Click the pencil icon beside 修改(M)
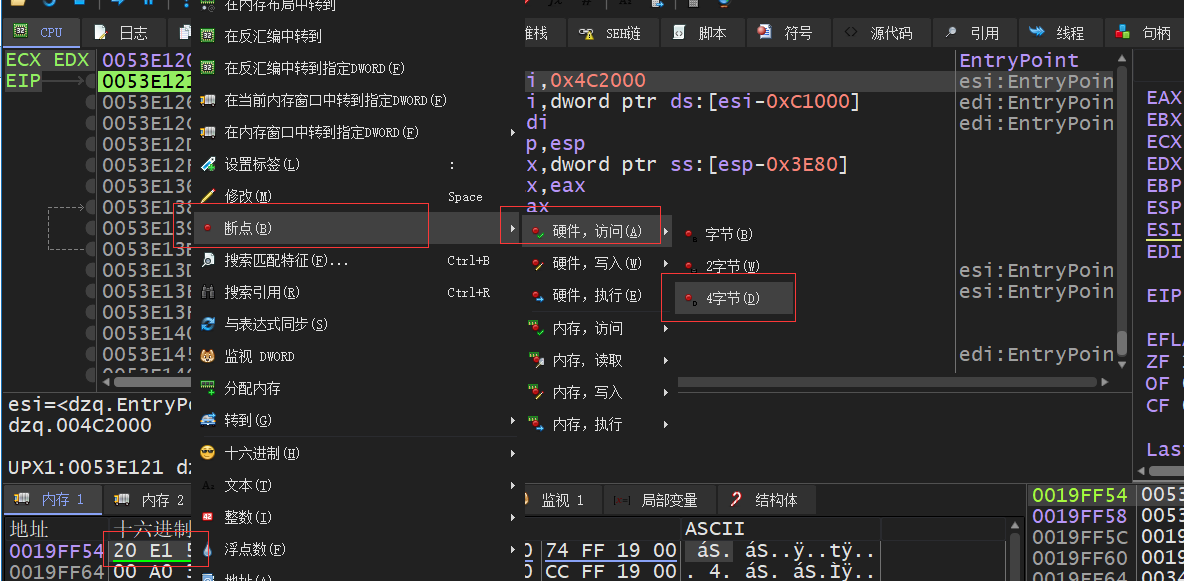This screenshot has height=581, width=1184. (x=208, y=196)
